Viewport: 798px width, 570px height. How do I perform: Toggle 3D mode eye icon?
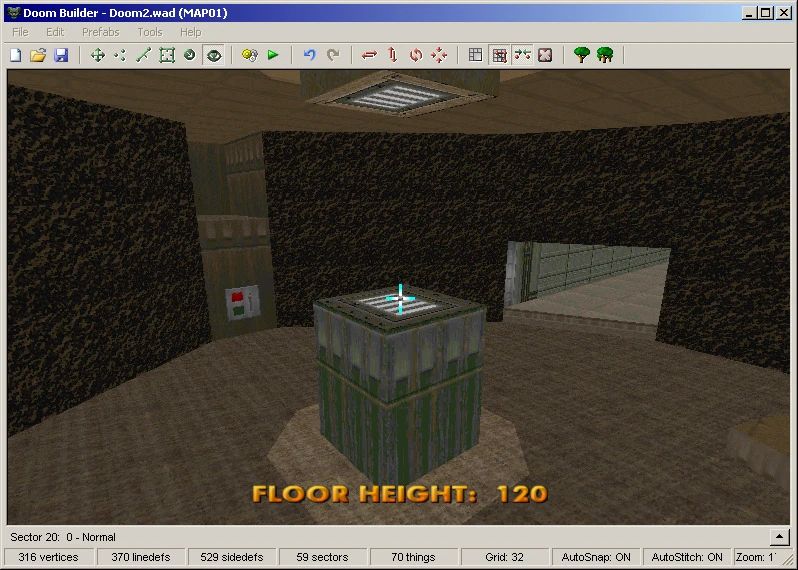pos(213,55)
